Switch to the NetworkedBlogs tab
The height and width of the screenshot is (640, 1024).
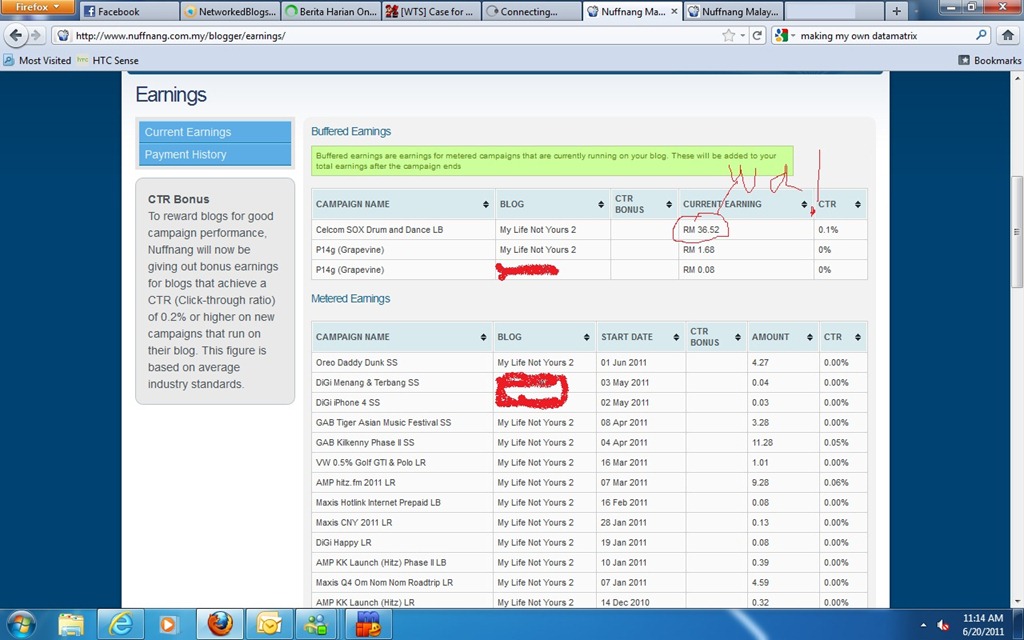coord(230,11)
